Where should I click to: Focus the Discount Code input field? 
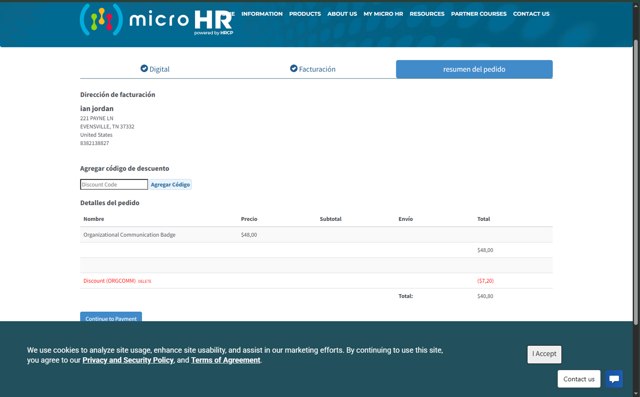114,184
